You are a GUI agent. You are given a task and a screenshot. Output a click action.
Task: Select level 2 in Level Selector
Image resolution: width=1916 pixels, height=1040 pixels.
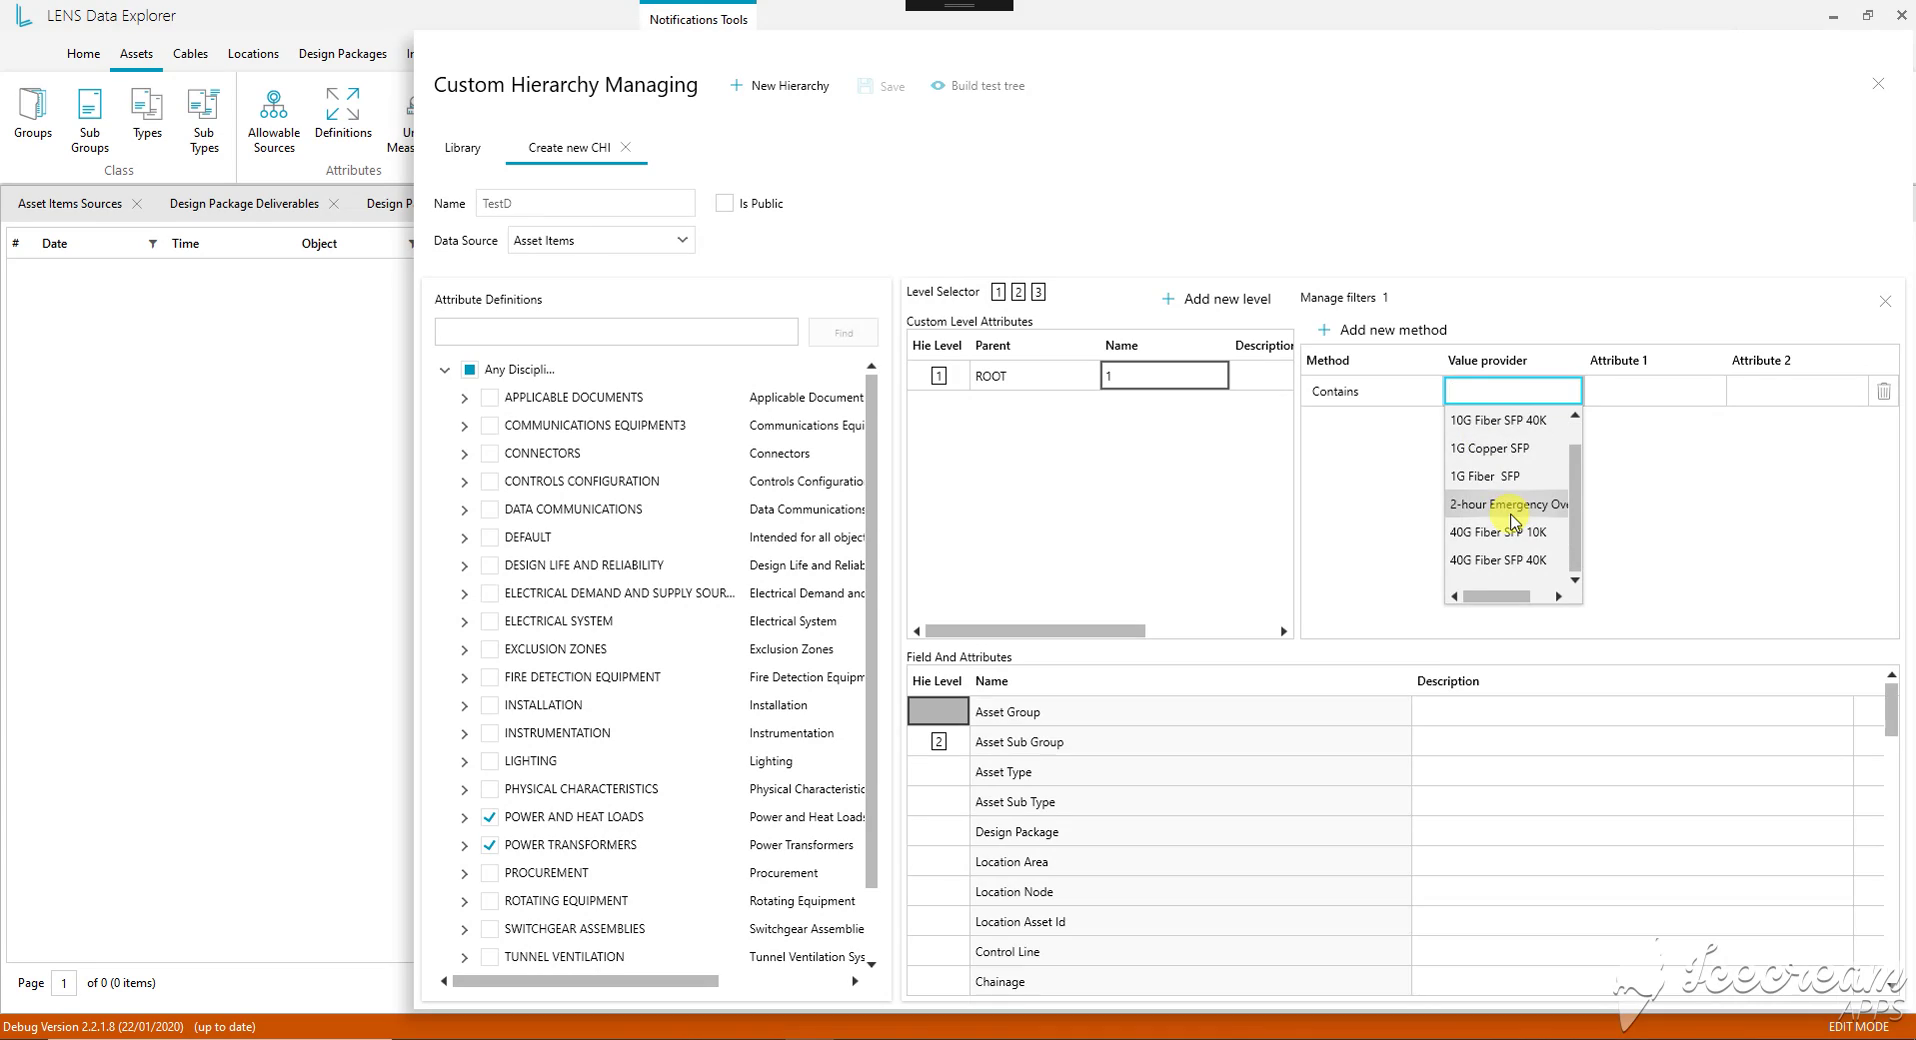(x=1018, y=292)
